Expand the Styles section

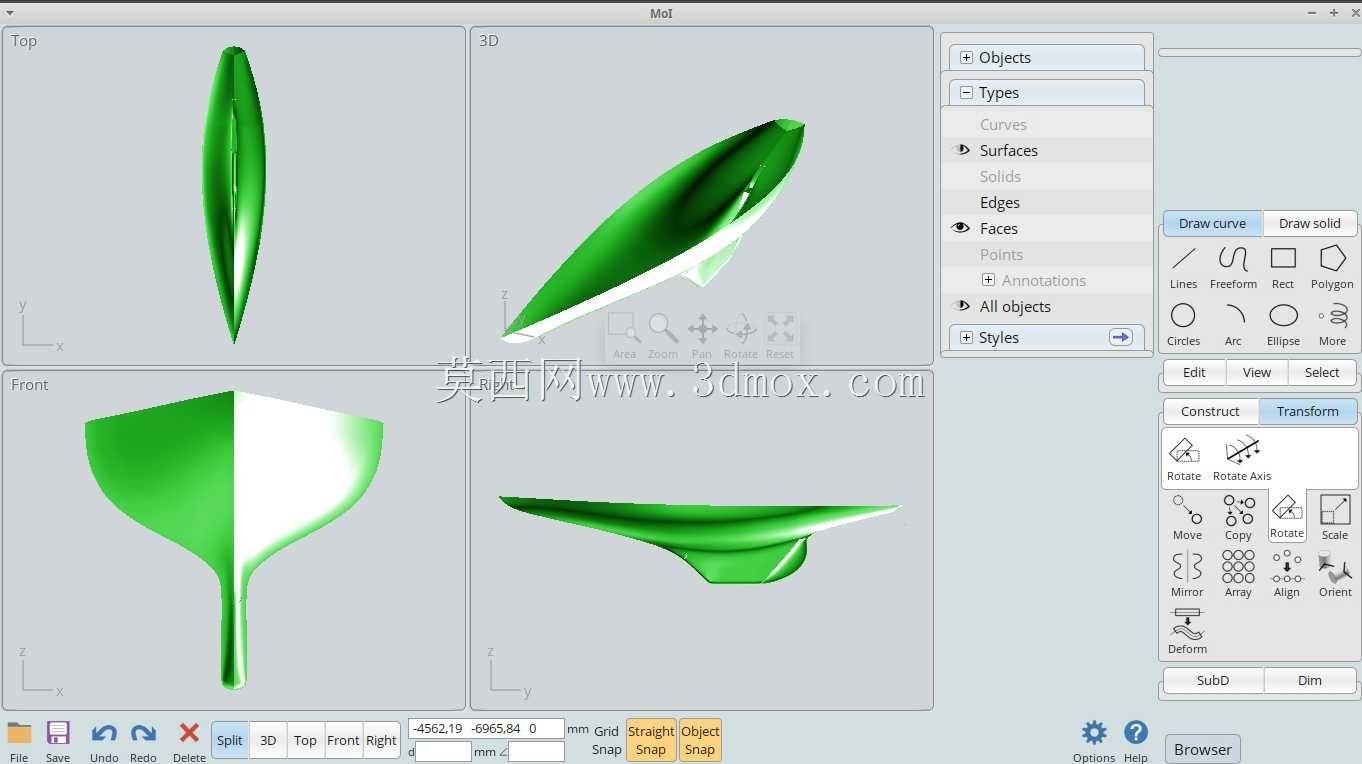click(x=966, y=338)
